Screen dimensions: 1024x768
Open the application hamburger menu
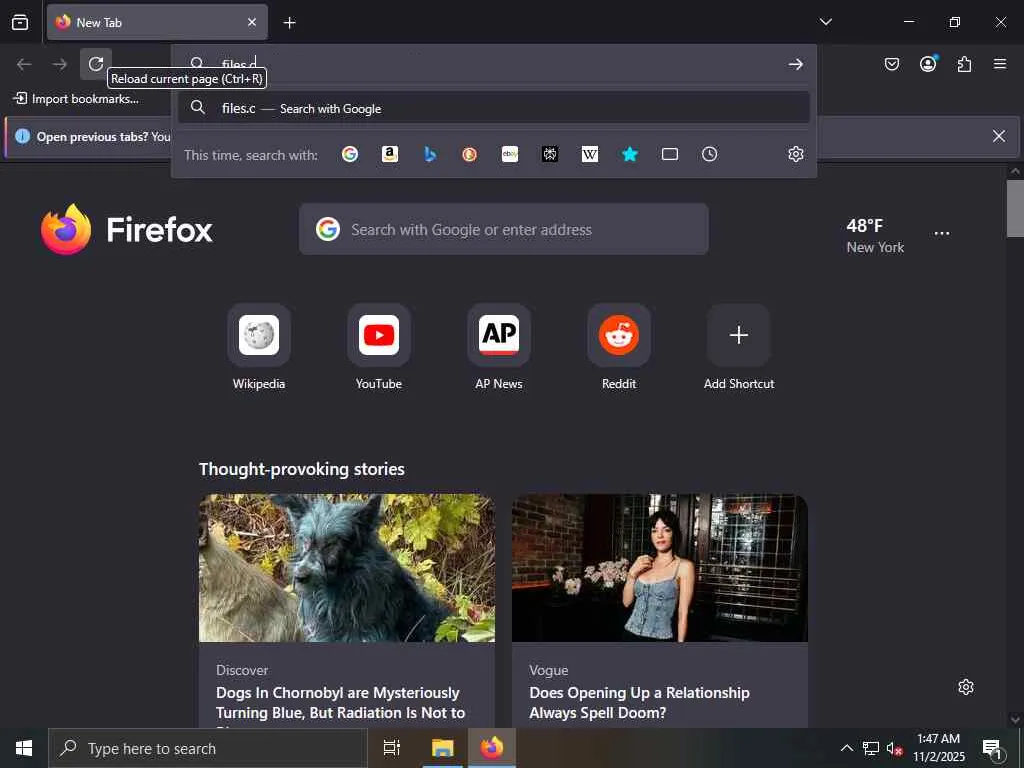point(999,64)
